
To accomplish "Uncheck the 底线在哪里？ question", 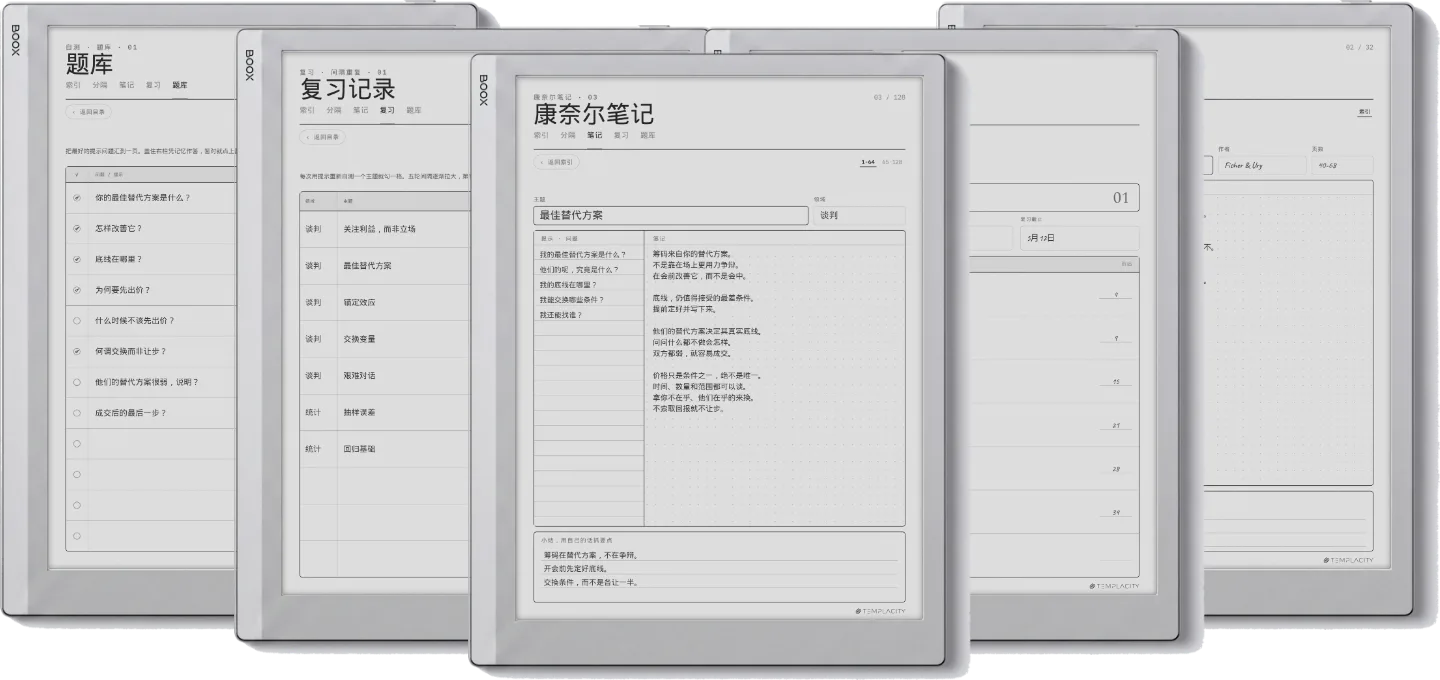I will click(x=77, y=260).
